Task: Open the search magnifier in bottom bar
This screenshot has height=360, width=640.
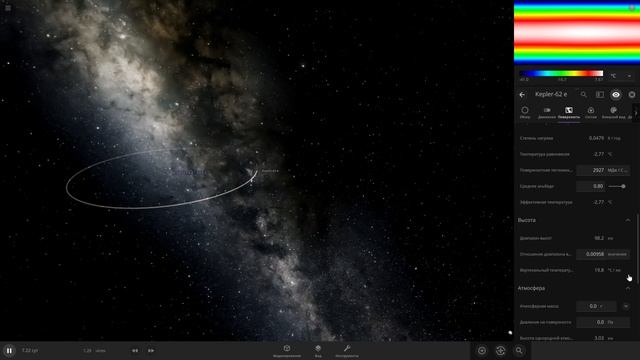Action: pyautogui.click(x=519, y=351)
